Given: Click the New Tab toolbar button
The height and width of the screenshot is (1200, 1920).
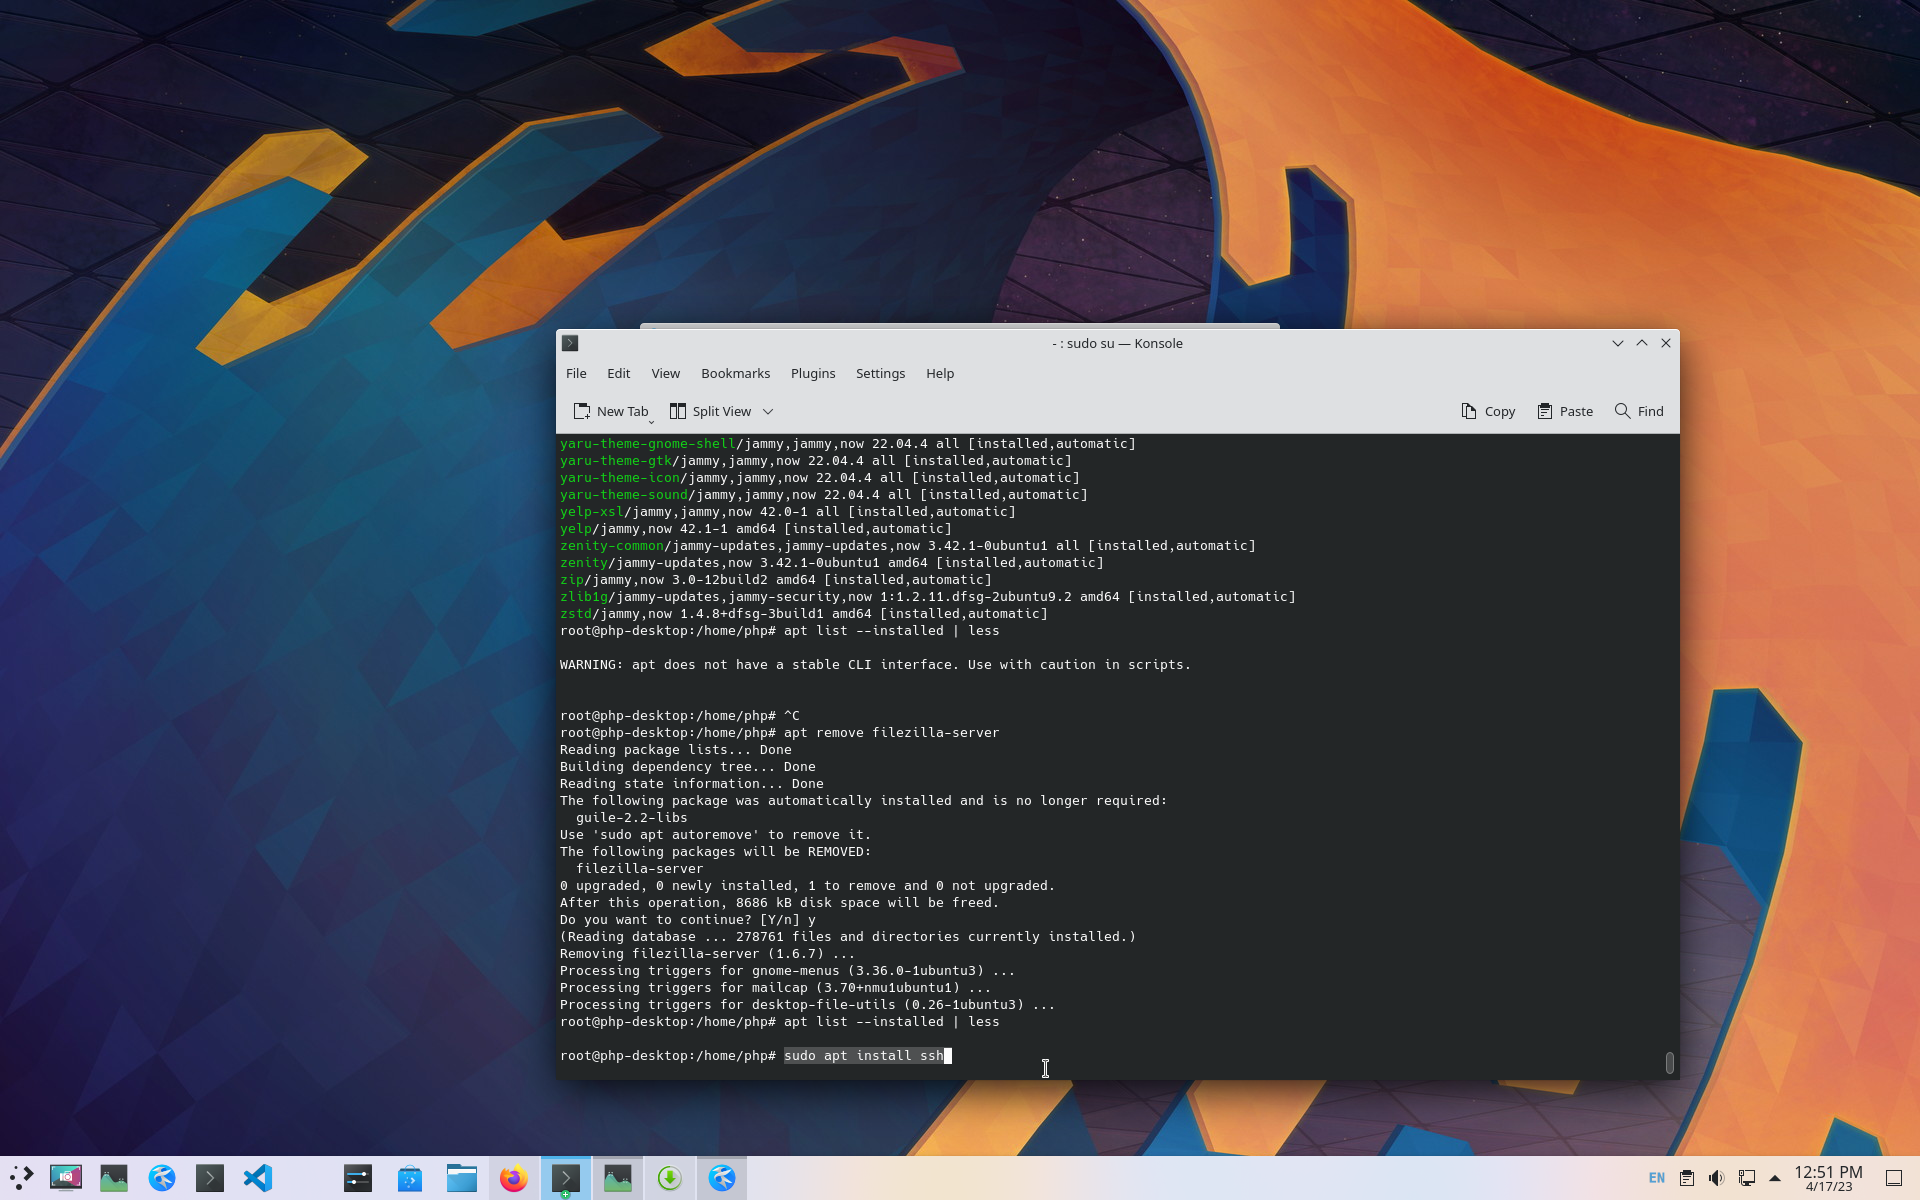Looking at the screenshot, I should click(x=610, y=411).
